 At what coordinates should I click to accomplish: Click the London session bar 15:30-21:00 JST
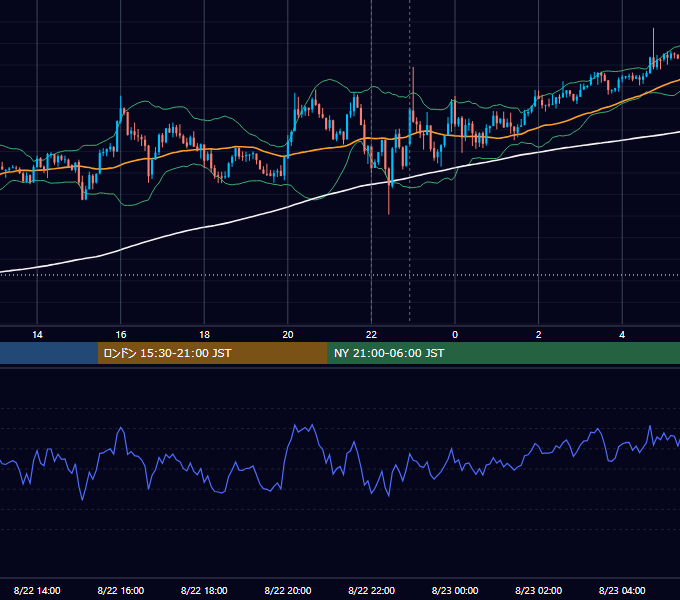212,353
